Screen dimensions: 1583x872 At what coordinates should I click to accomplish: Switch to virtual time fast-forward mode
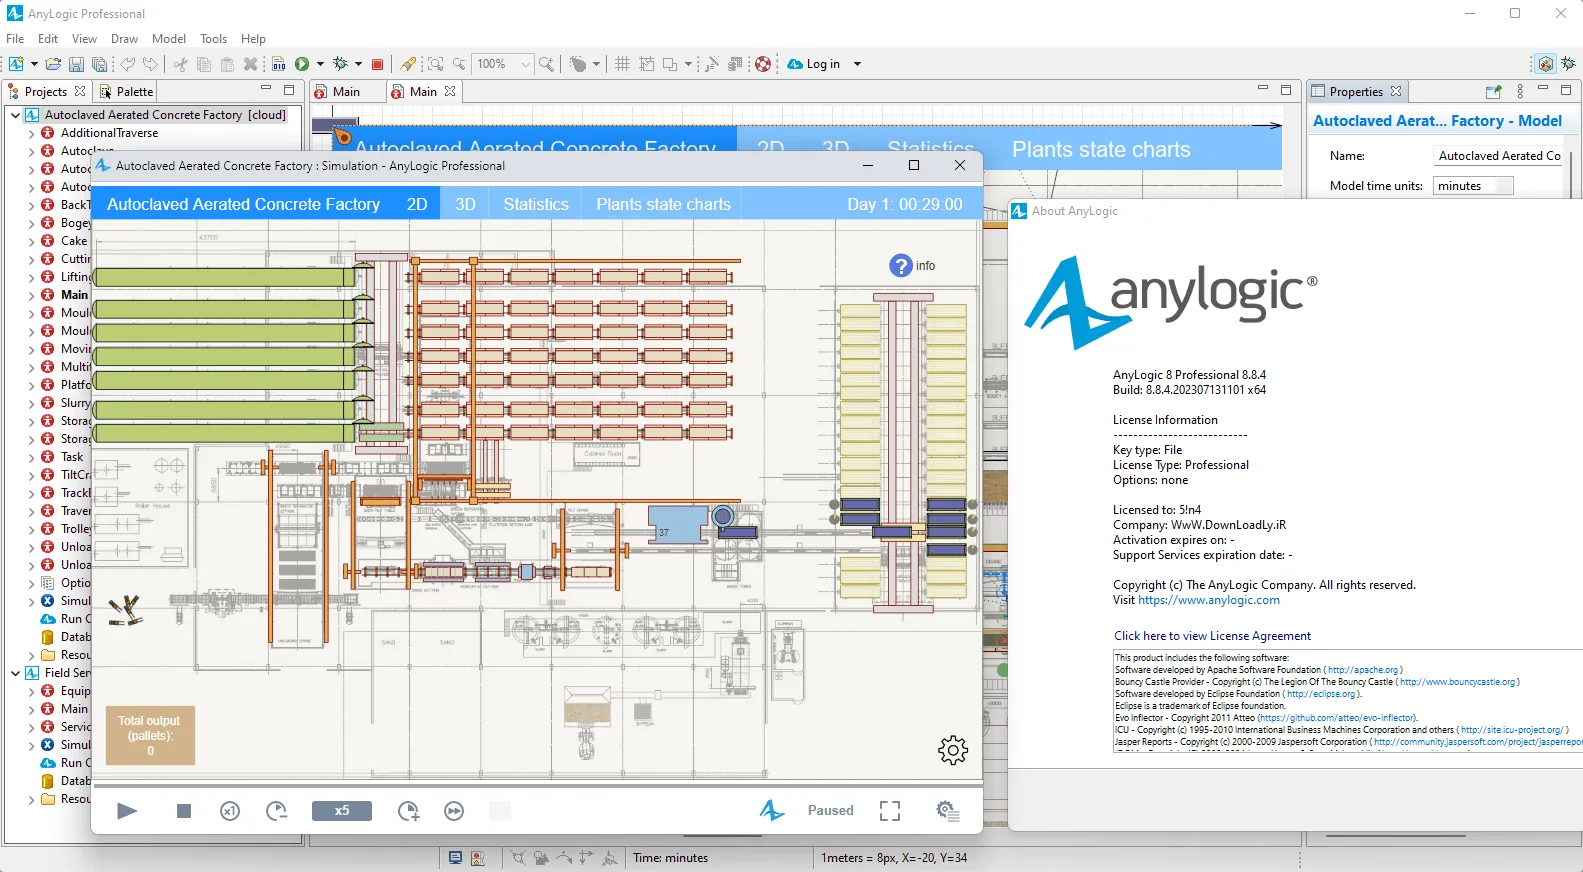pyautogui.click(x=454, y=811)
